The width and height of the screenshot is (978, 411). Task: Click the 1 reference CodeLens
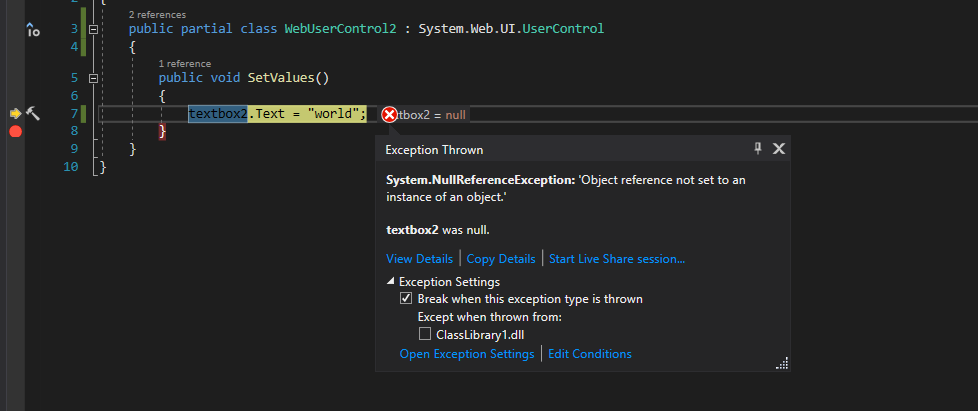[x=185, y=64]
